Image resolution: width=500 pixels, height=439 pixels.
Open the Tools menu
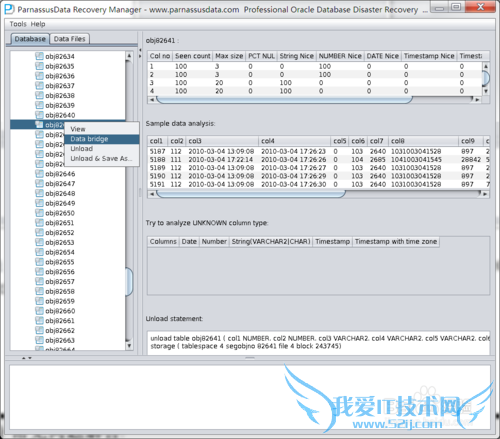click(18, 24)
